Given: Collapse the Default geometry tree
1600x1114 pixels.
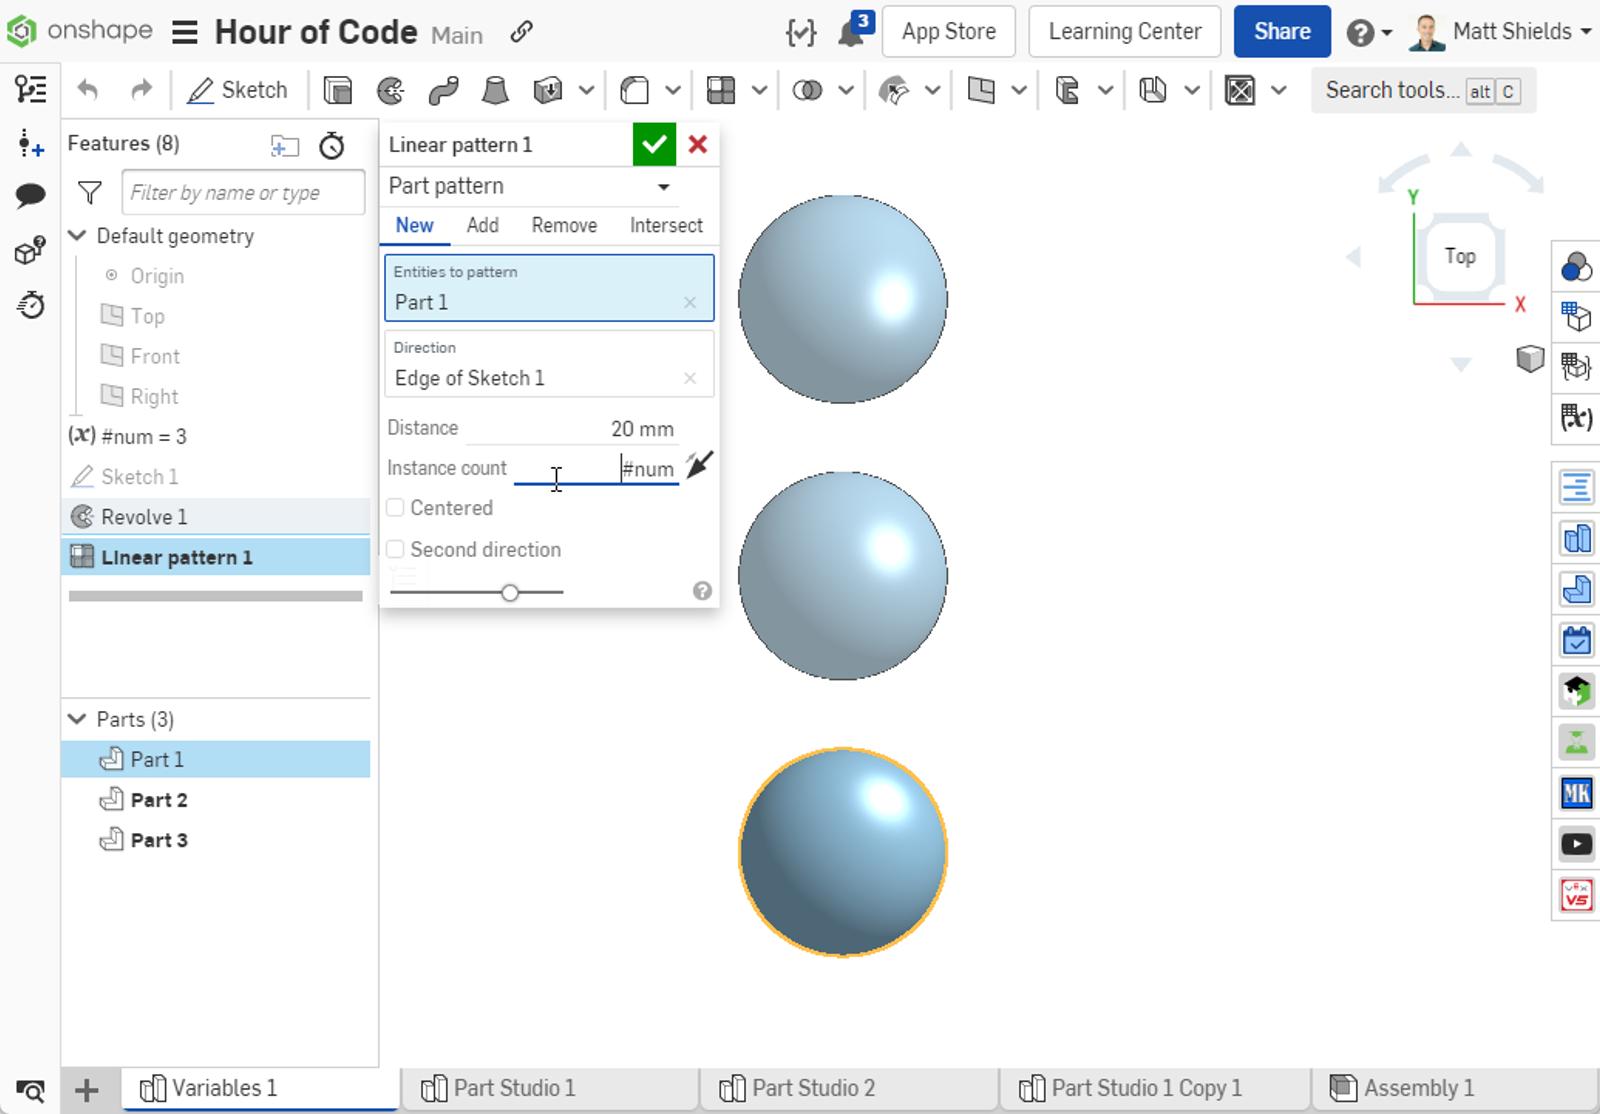Looking at the screenshot, I should pyautogui.click(x=77, y=236).
